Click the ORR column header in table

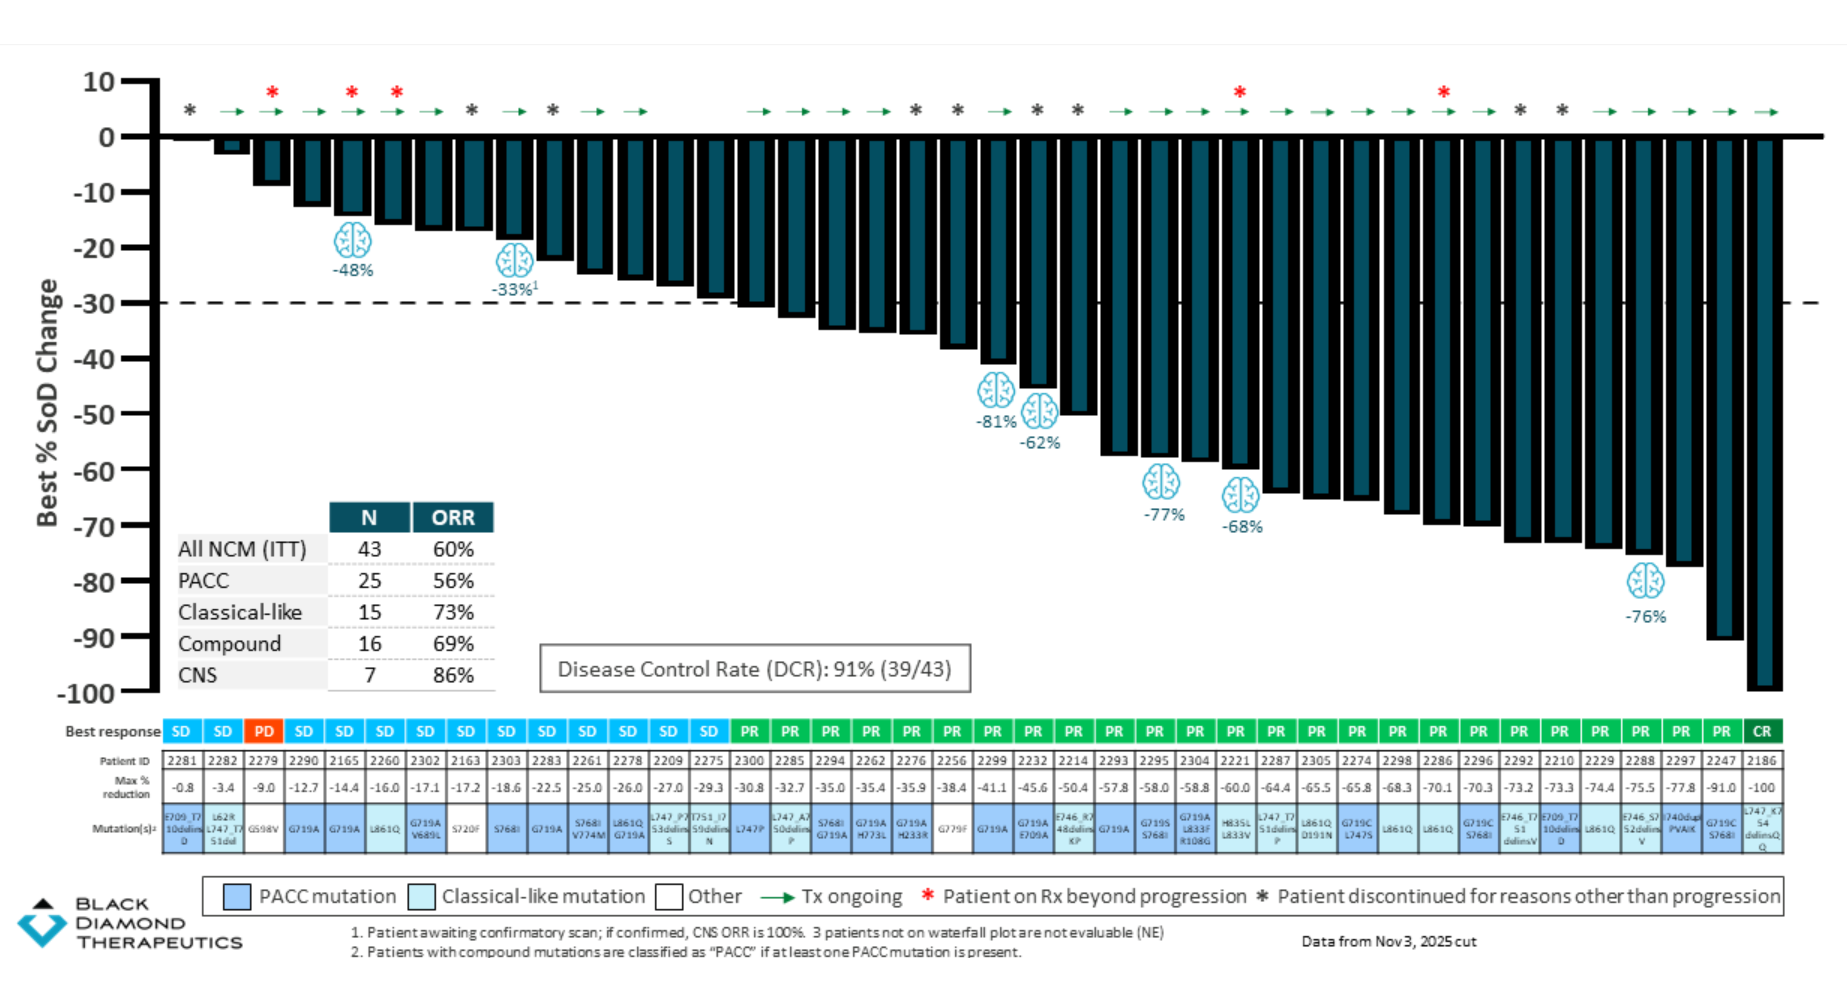click(x=453, y=518)
